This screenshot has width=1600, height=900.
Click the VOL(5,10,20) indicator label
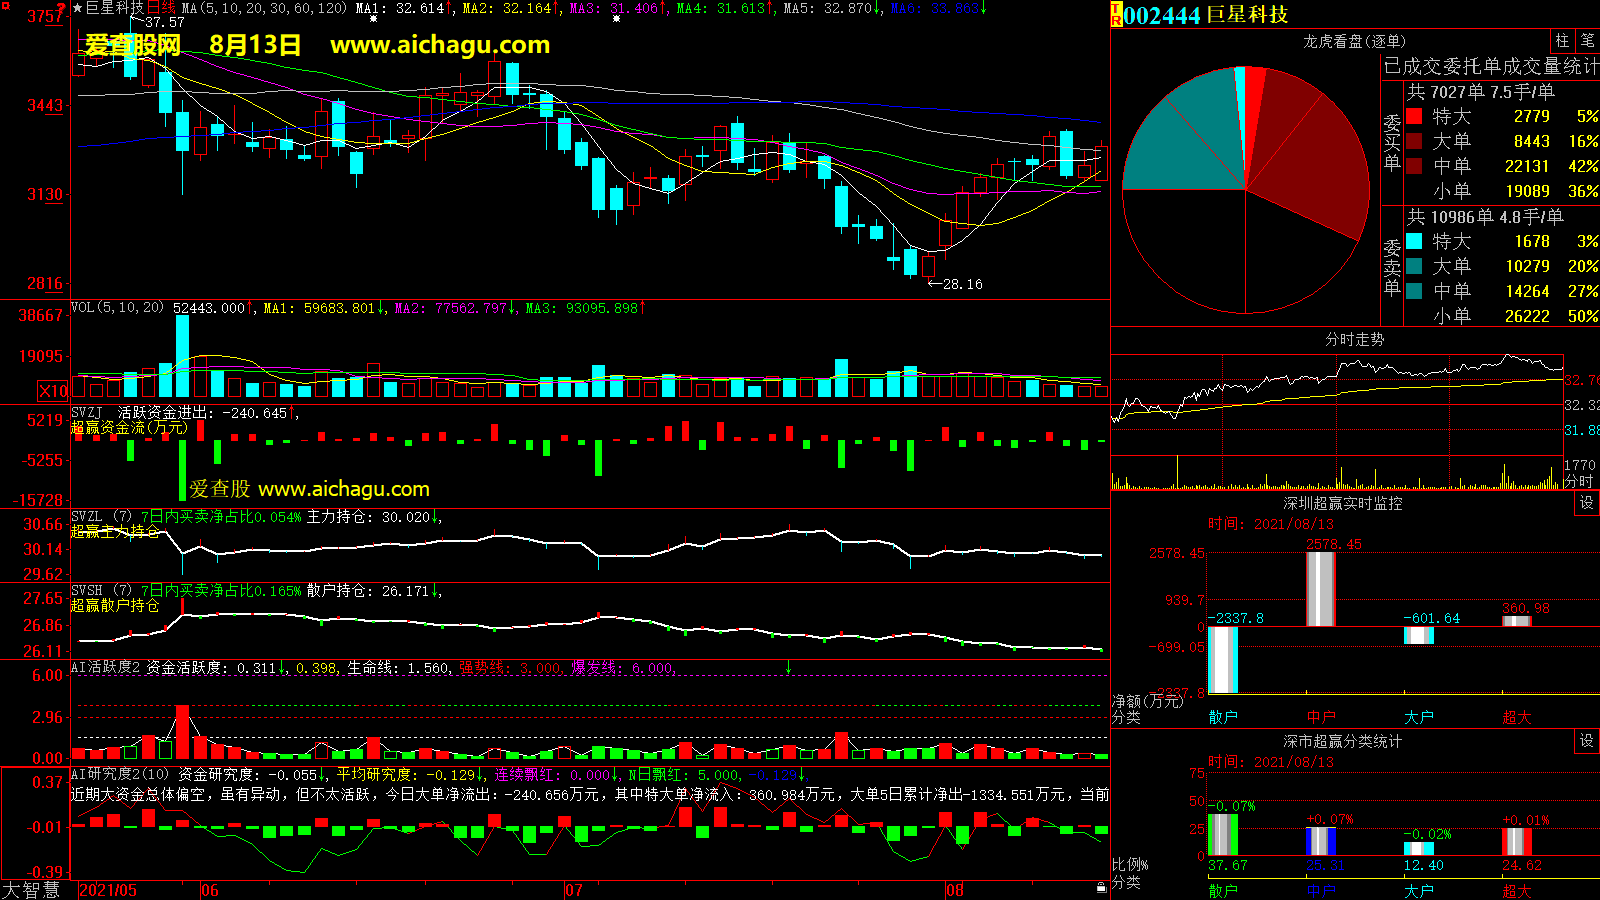point(117,308)
